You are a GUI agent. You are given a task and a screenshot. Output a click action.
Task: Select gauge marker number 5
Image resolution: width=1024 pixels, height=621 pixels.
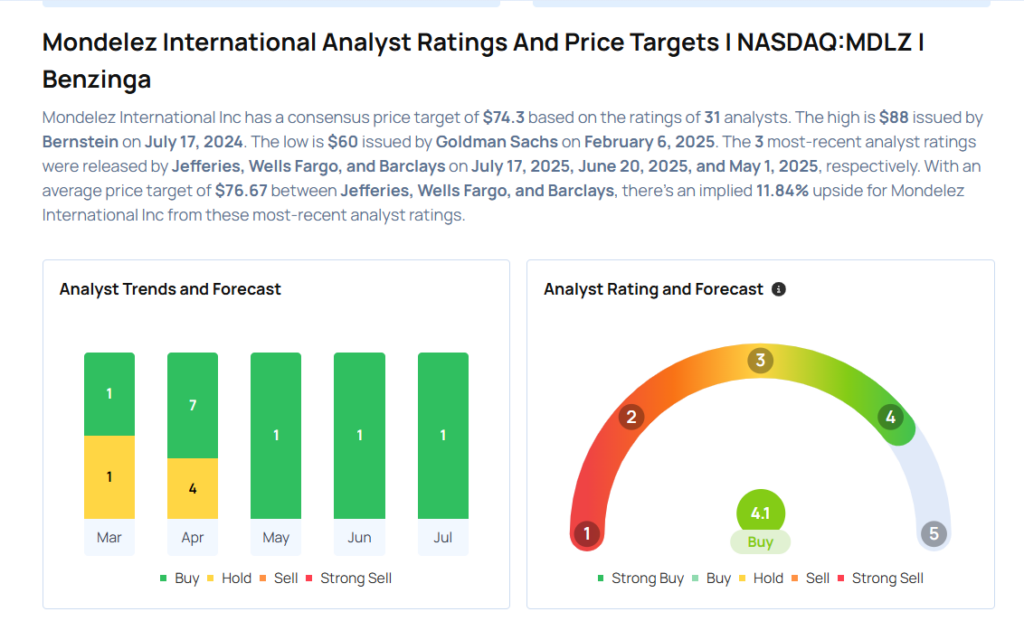click(x=934, y=533)
